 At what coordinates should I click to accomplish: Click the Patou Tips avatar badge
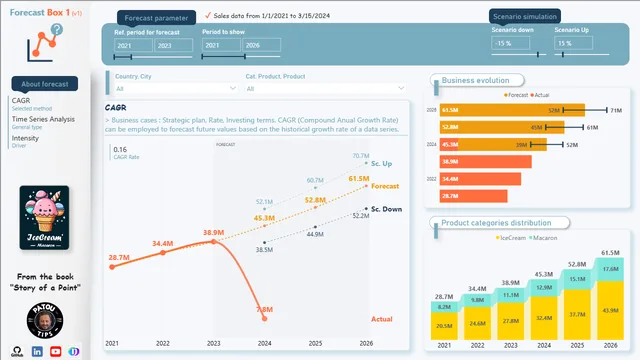pyautogui.click(x=45, y=320)
